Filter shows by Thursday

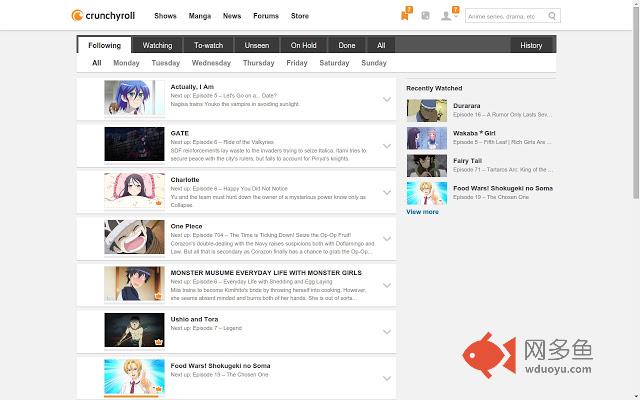click(258, 63)
